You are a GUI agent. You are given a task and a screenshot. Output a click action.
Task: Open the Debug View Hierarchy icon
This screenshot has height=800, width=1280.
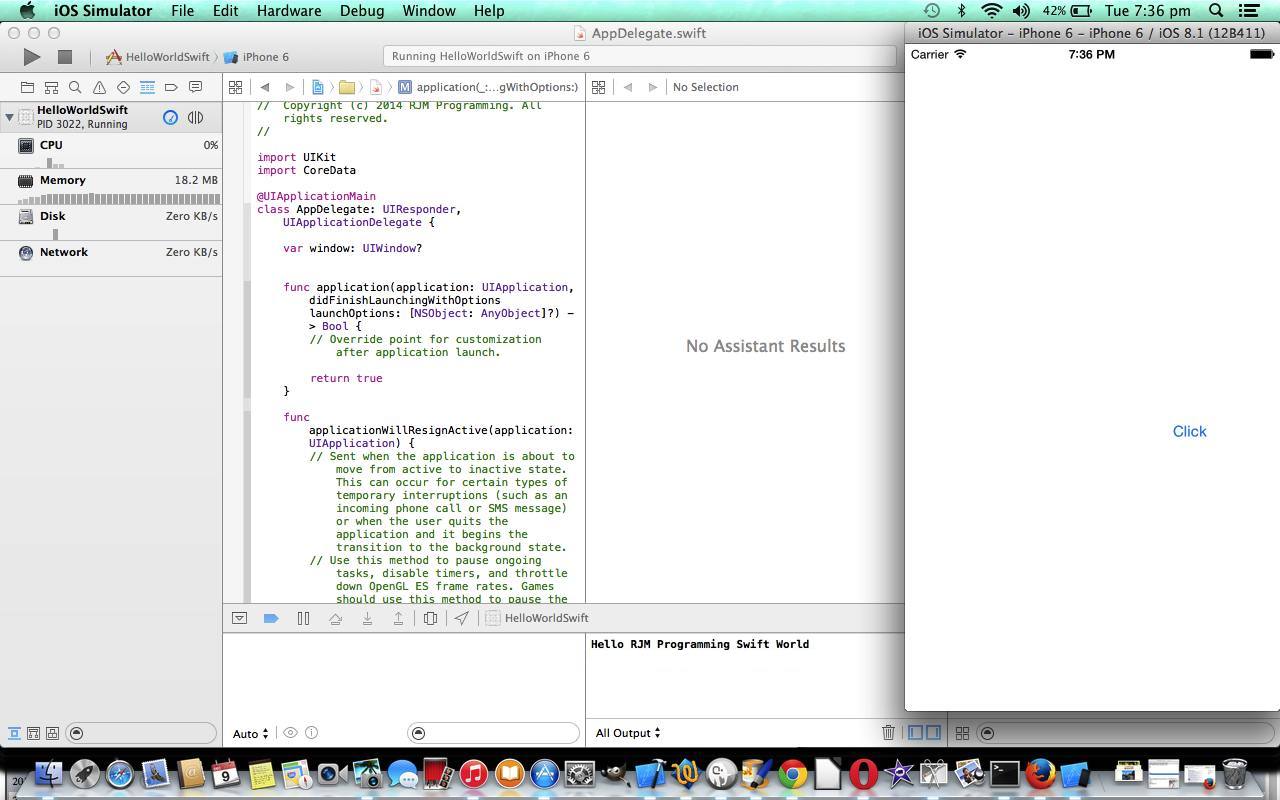tap(430, 618)
